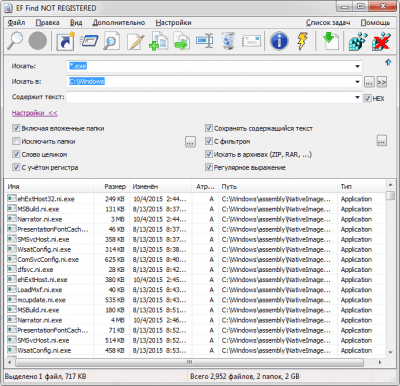
Task: Click the vertical scrollbar up arrow
Action: (390, 185)
